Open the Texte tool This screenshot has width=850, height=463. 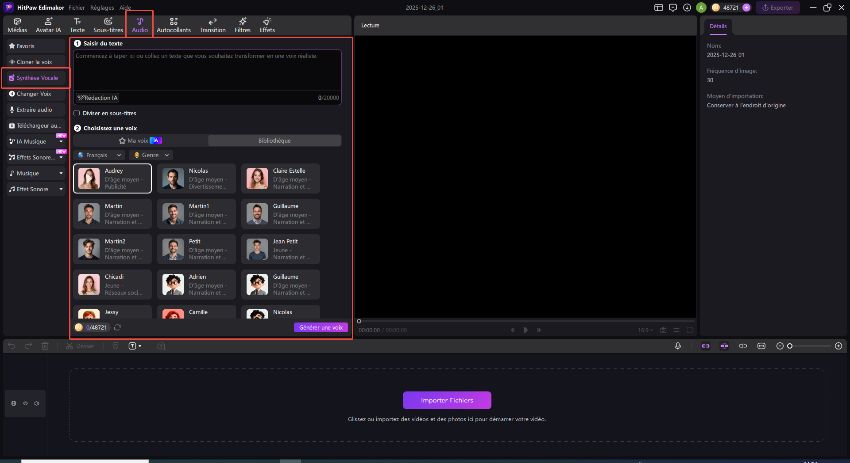coord(78,25)
